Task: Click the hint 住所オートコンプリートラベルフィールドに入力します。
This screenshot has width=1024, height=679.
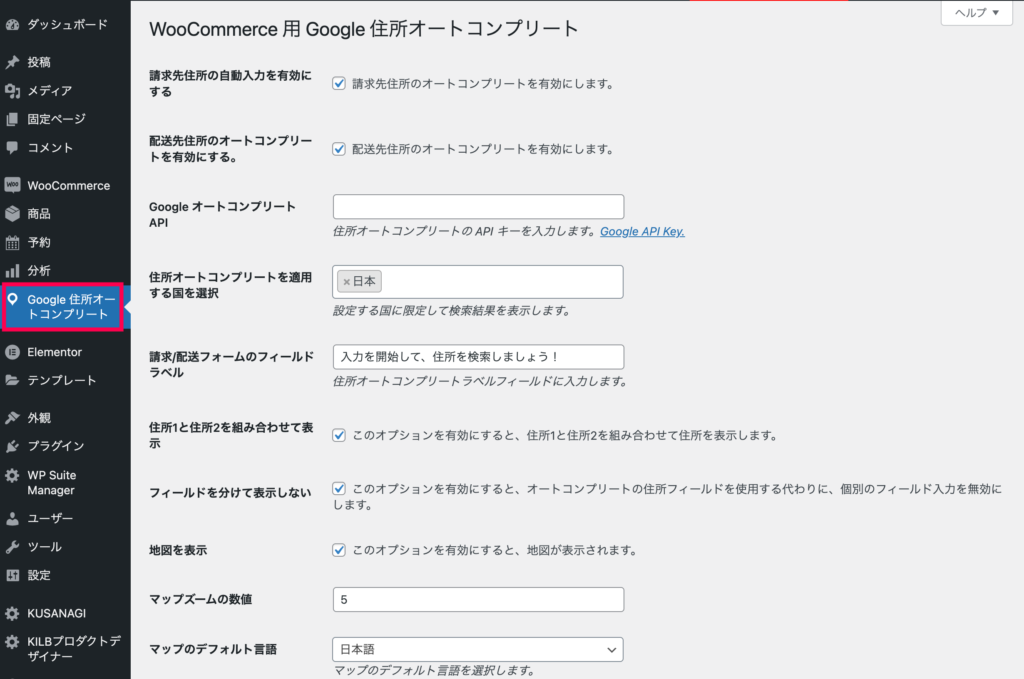Action: pyautogui.click(x=480, y=381)
